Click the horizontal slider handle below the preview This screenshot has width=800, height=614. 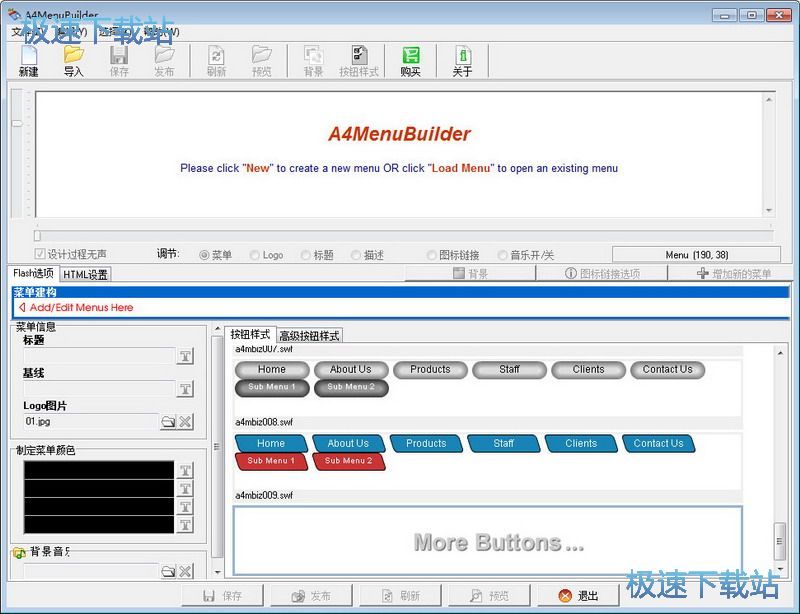click(37, 235)
